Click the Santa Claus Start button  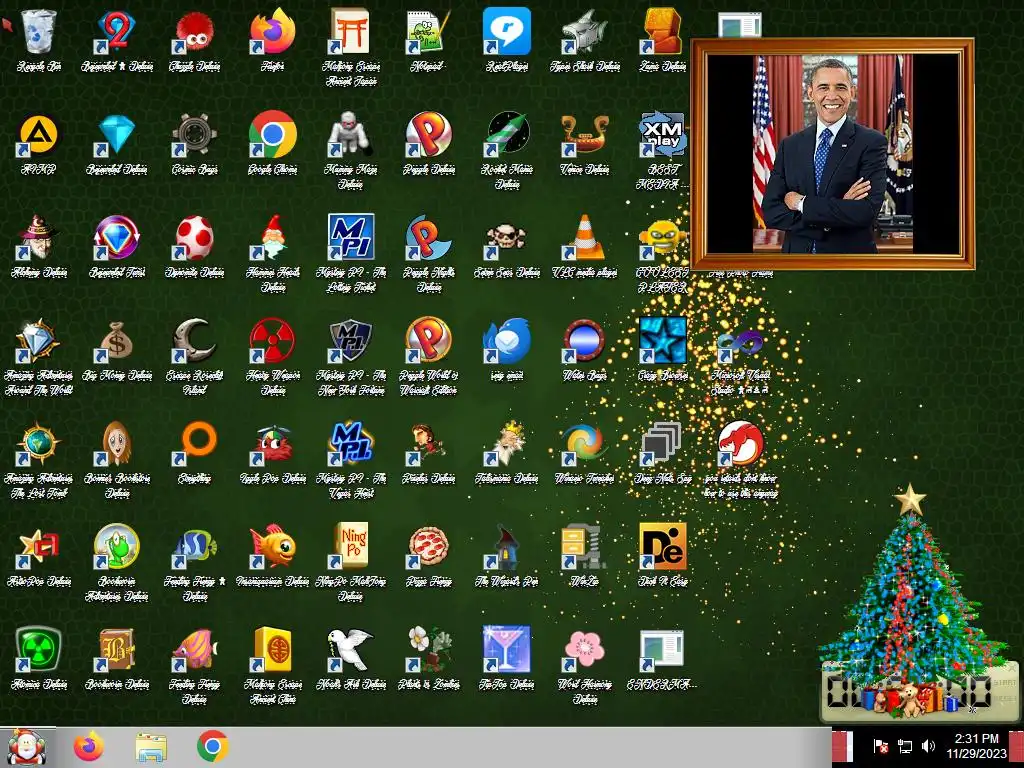27,748
